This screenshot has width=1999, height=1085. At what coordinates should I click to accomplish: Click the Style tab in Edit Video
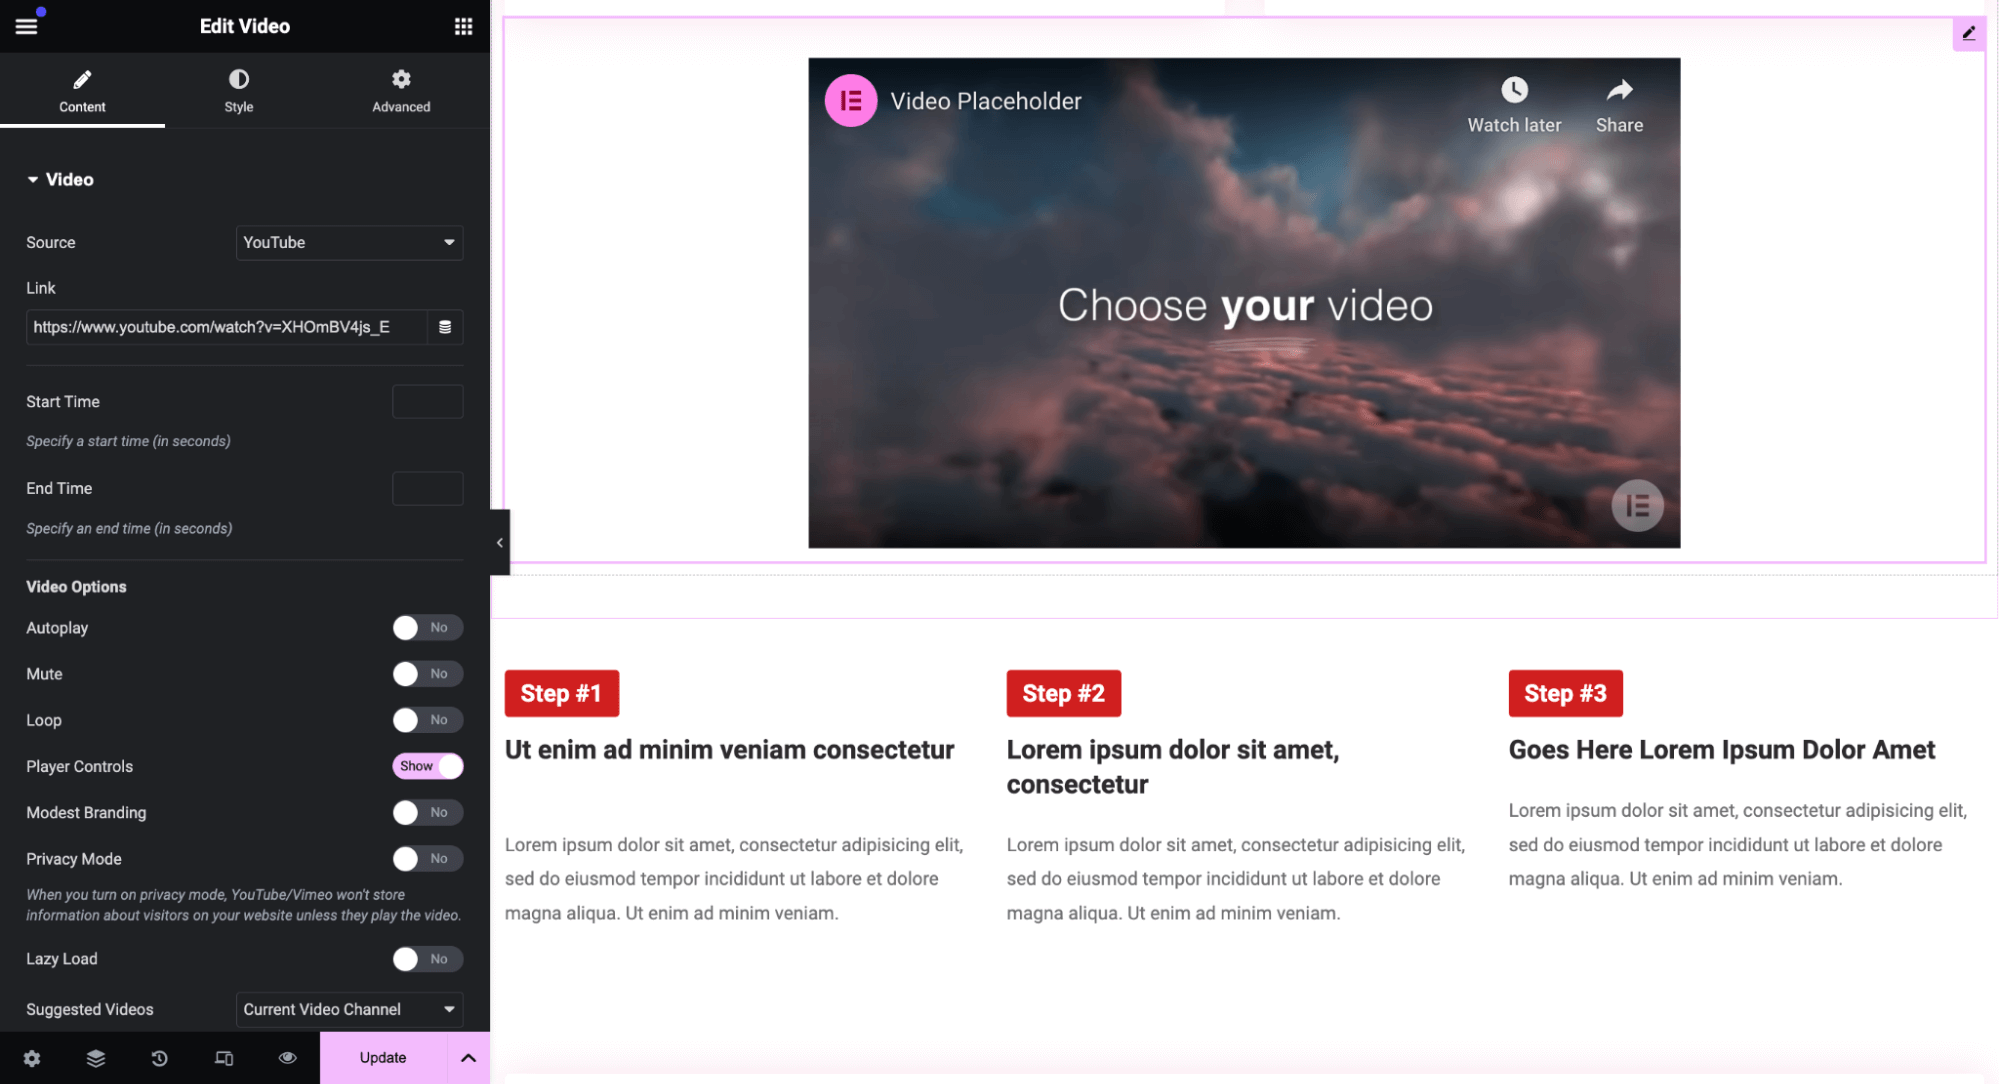click(x=237, y=90)
